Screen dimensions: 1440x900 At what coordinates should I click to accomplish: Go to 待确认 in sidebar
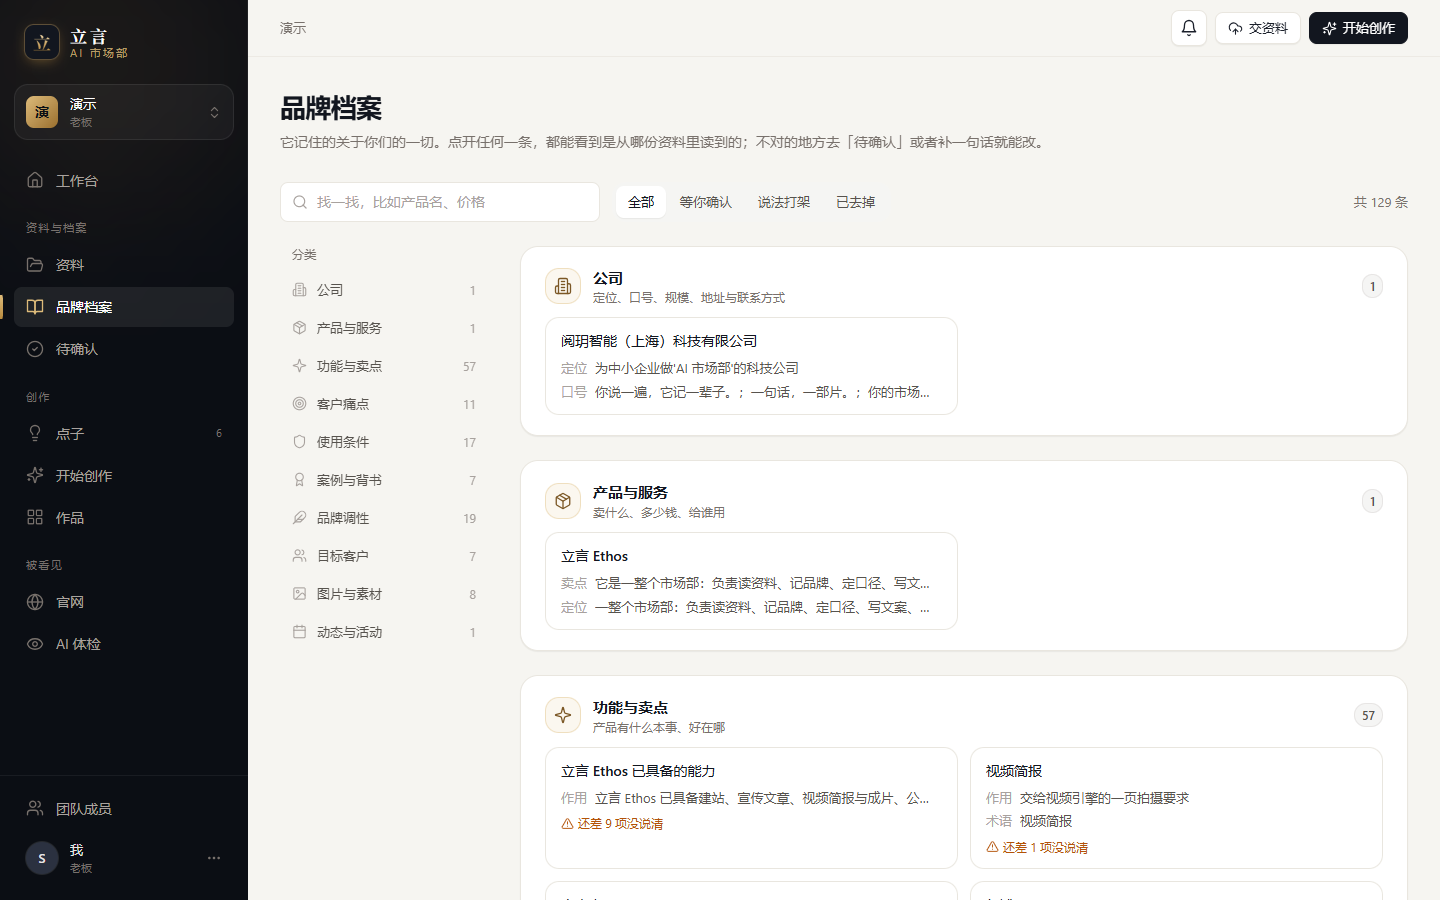[x=124, y=349]
